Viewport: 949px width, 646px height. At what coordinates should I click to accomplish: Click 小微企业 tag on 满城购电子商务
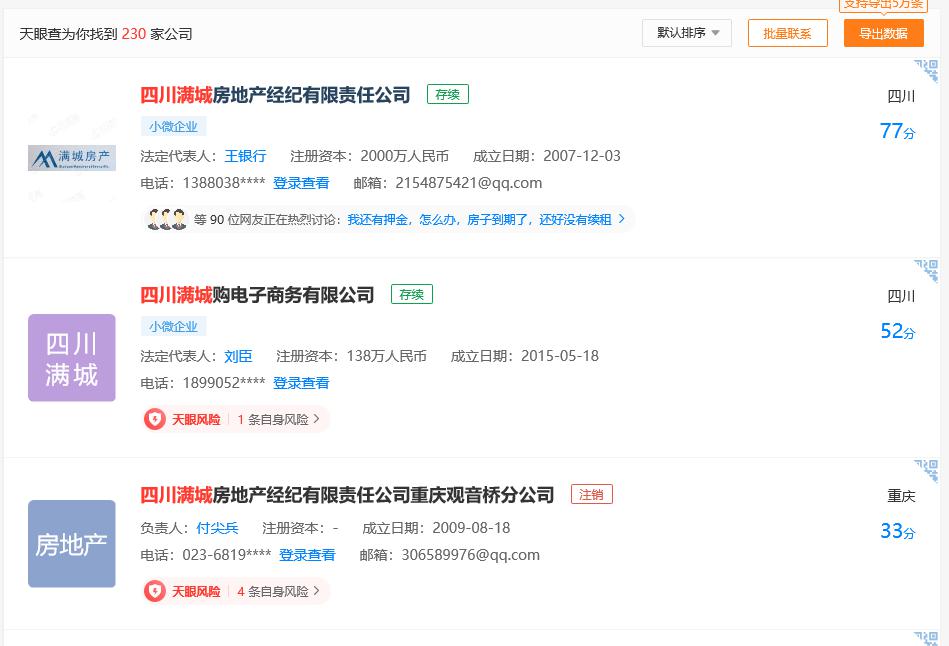174,326
